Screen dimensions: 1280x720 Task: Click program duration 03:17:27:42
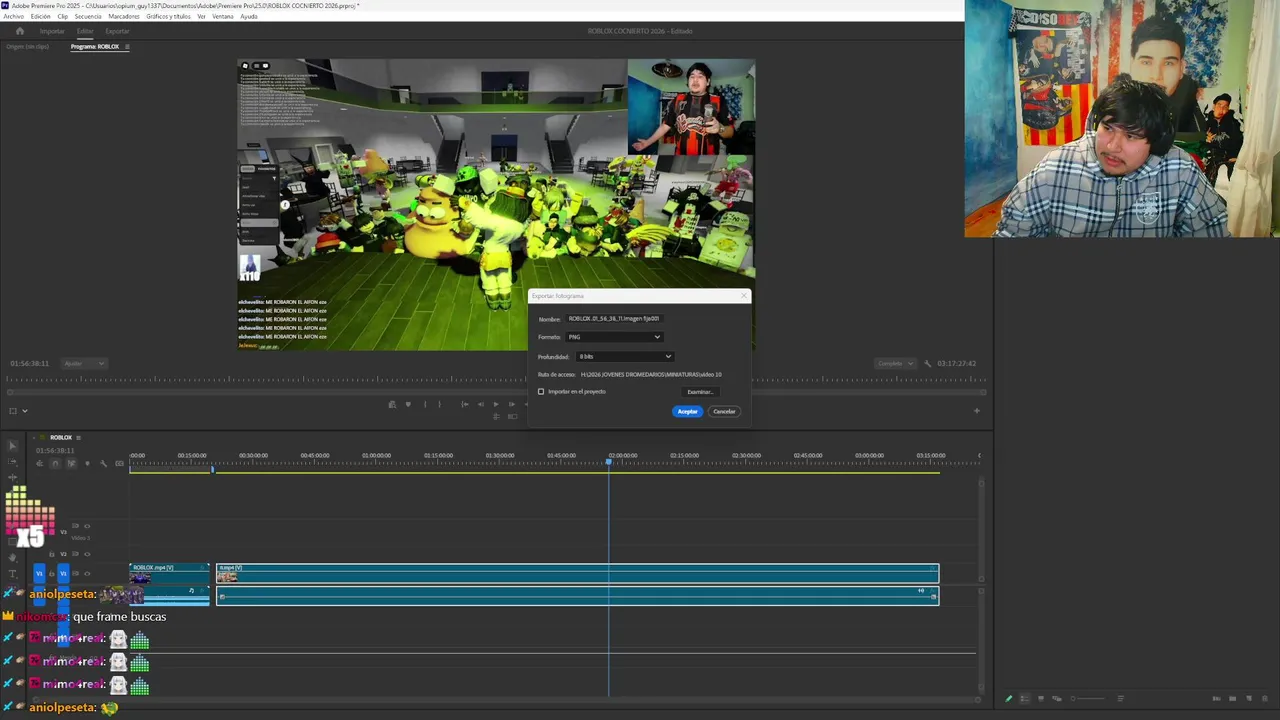tap(957, 363)
